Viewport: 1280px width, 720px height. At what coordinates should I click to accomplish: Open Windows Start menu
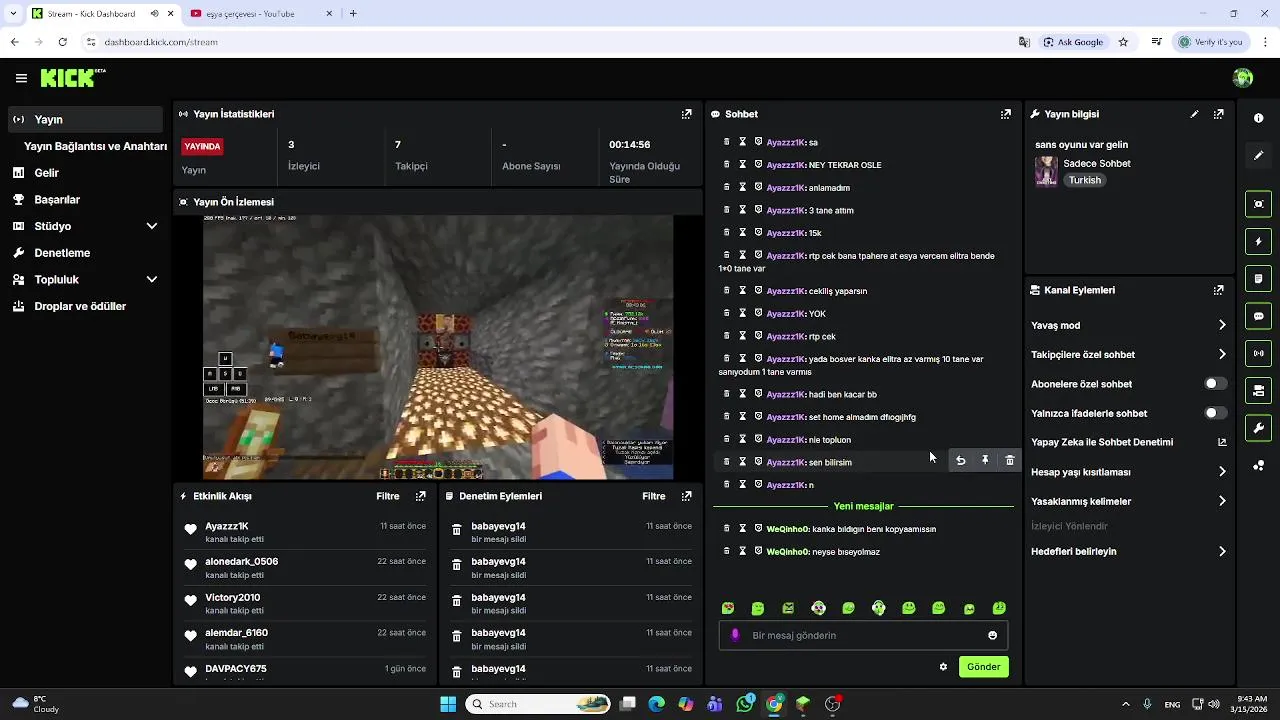448,704
